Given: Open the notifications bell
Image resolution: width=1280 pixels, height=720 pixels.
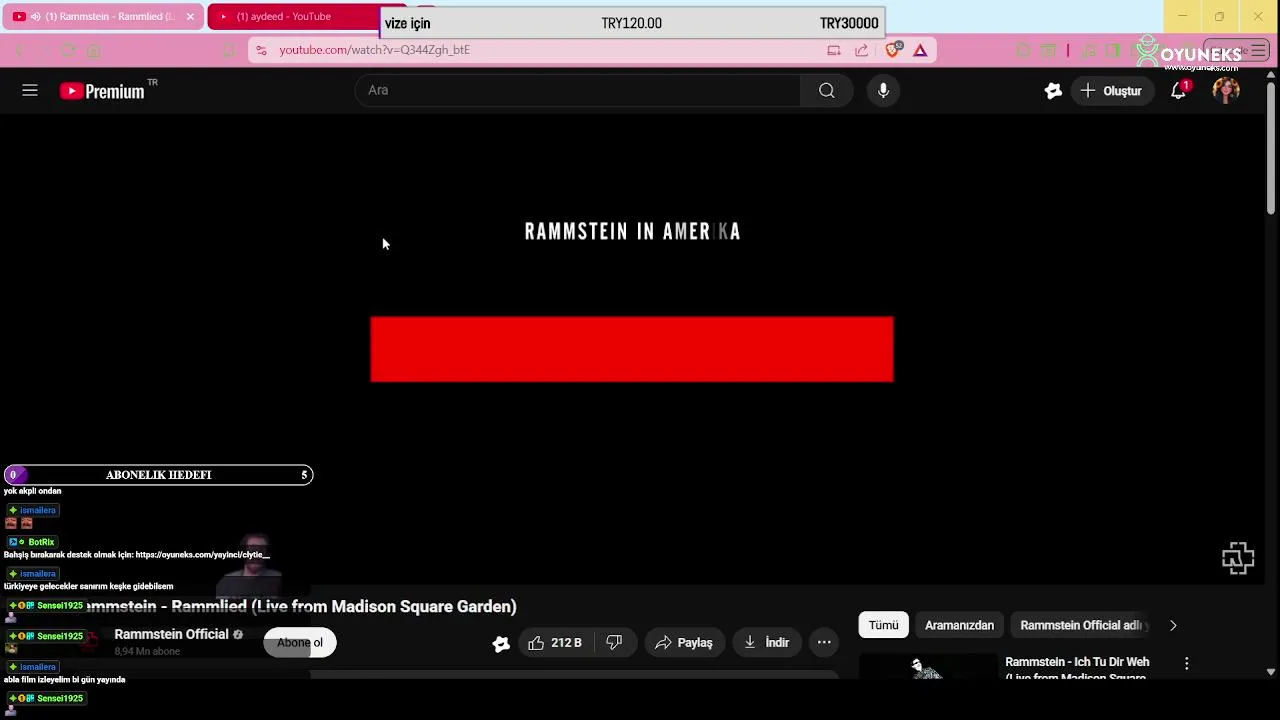Looking at the screenshot, I should [1179, 91].
